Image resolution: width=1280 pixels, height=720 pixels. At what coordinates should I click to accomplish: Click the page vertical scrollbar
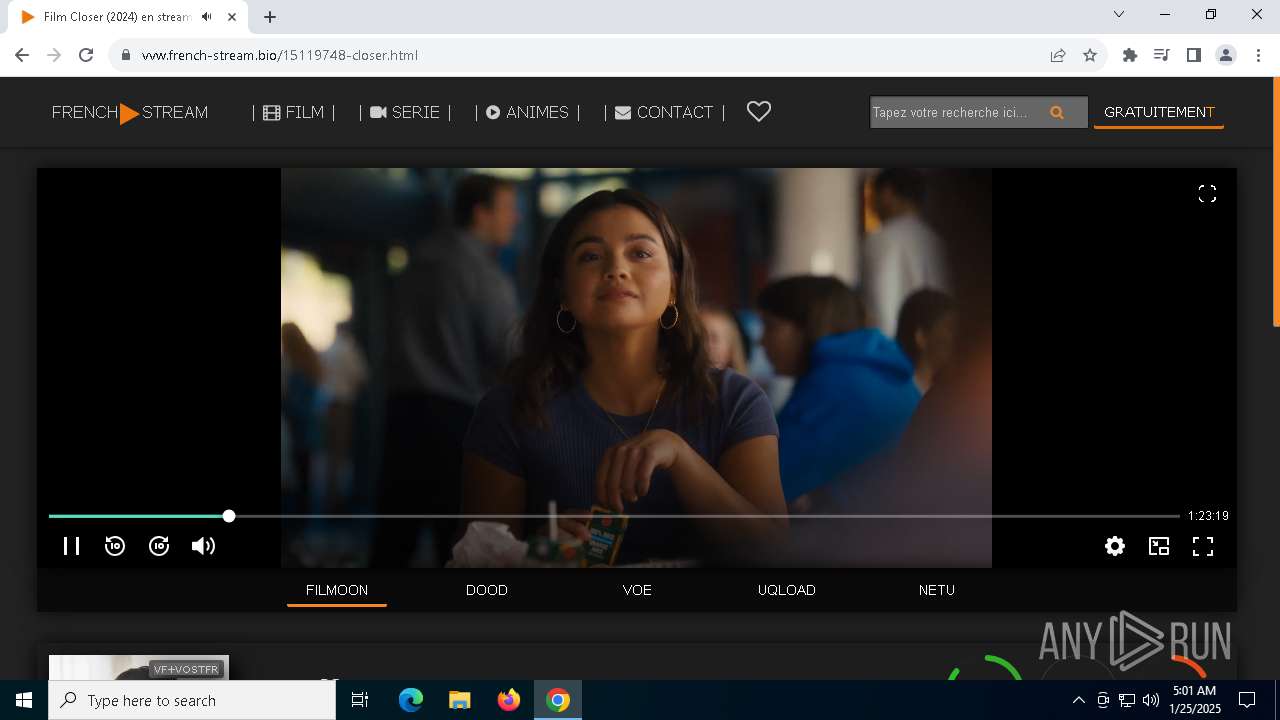(x=1275, y=202)
